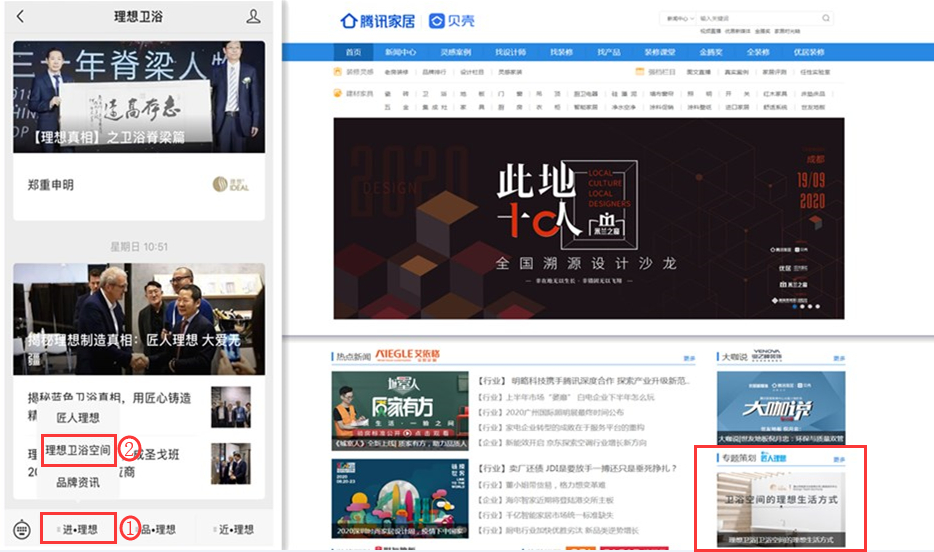Click the VENOVA sponsor logo by 大咖说

coord(767,355)
